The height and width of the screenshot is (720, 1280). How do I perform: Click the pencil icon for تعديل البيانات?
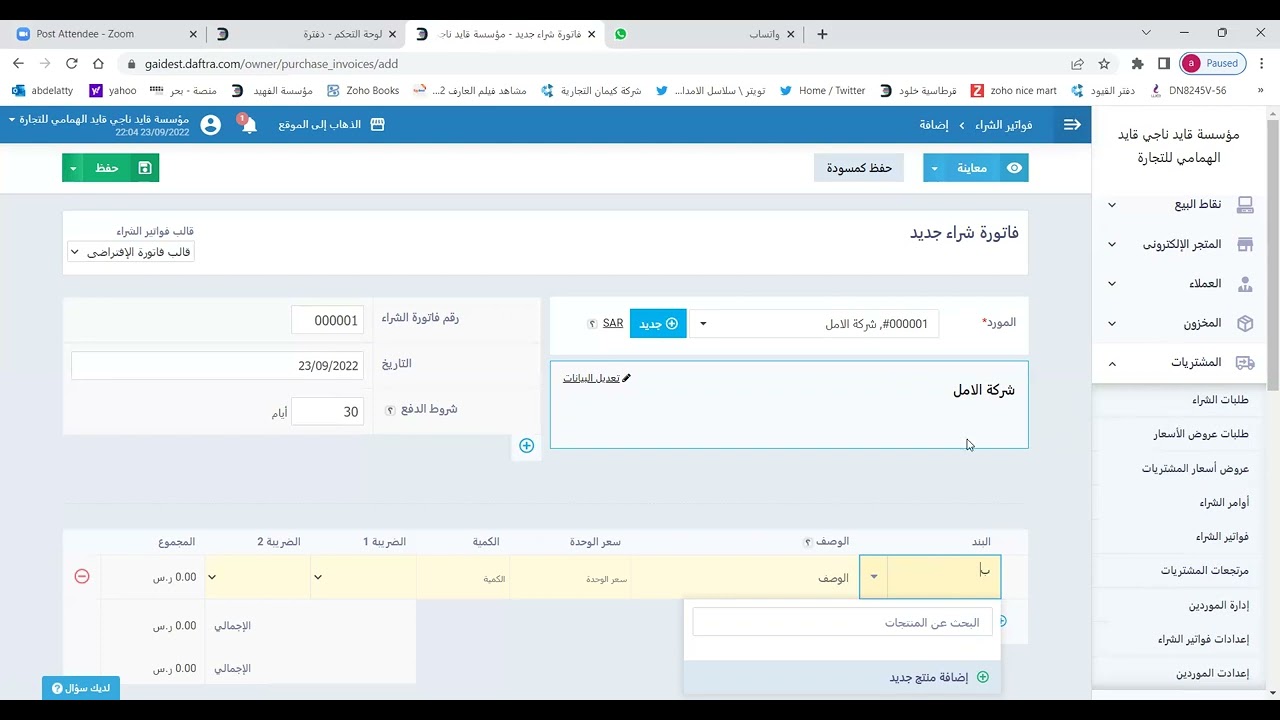(x=626, y=378)
